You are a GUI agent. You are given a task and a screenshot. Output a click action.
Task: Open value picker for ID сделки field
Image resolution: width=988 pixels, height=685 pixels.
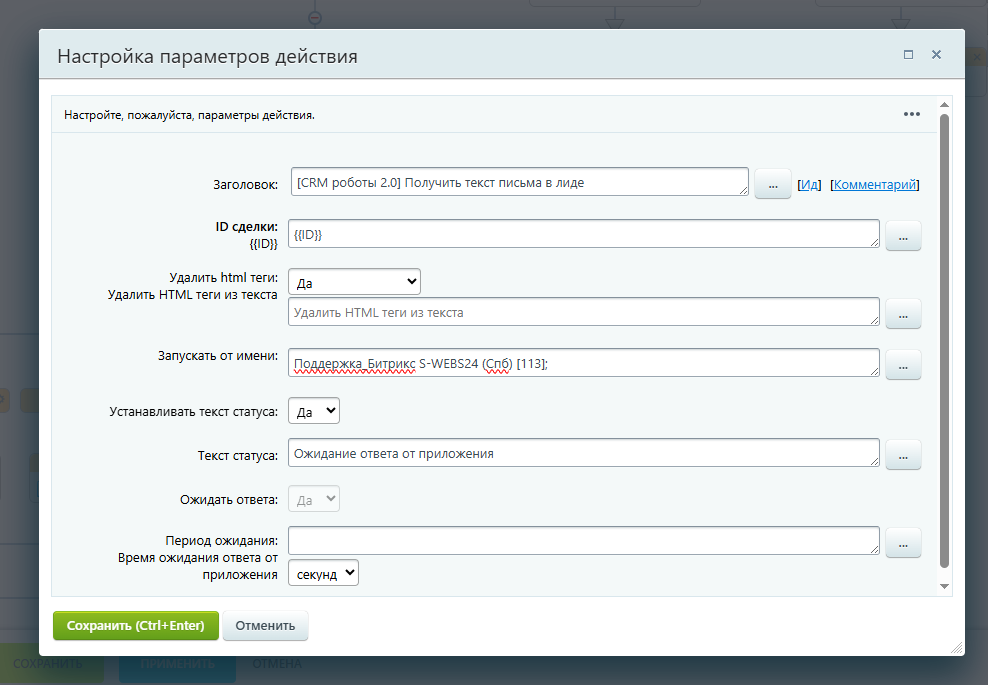[903, 236]
